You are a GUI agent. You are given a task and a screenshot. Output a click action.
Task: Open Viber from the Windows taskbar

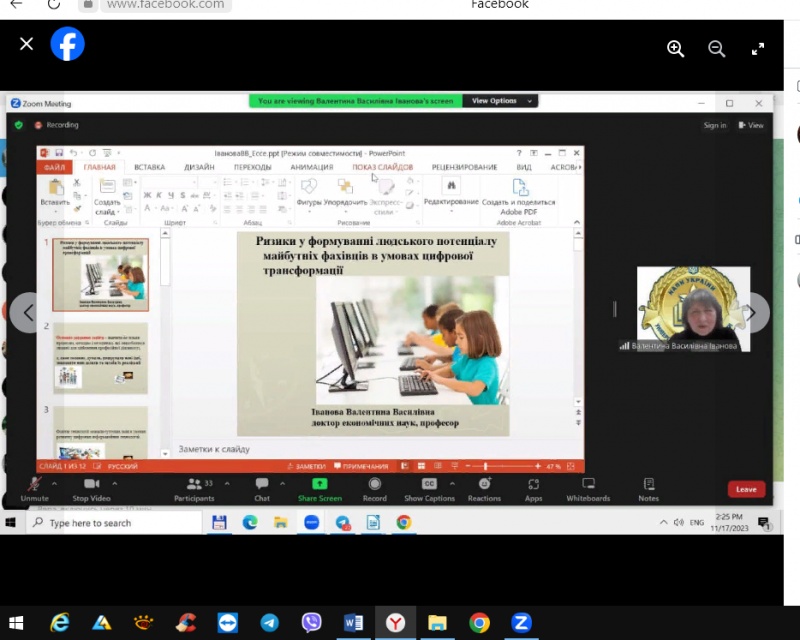pos(311,622)
